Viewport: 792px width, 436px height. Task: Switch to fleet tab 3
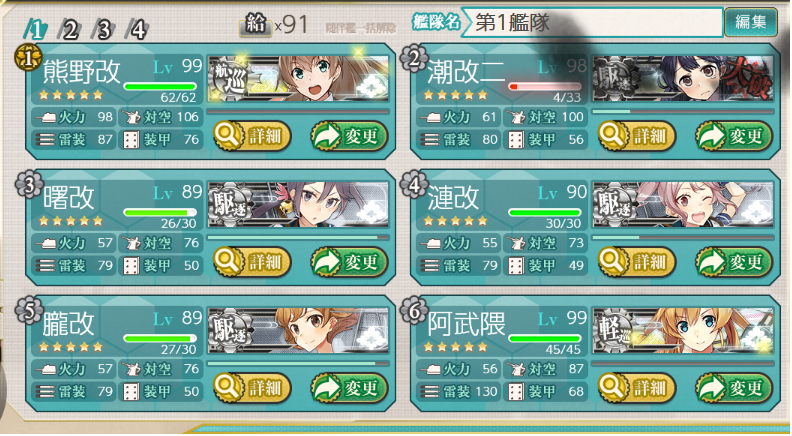point(103,30)
